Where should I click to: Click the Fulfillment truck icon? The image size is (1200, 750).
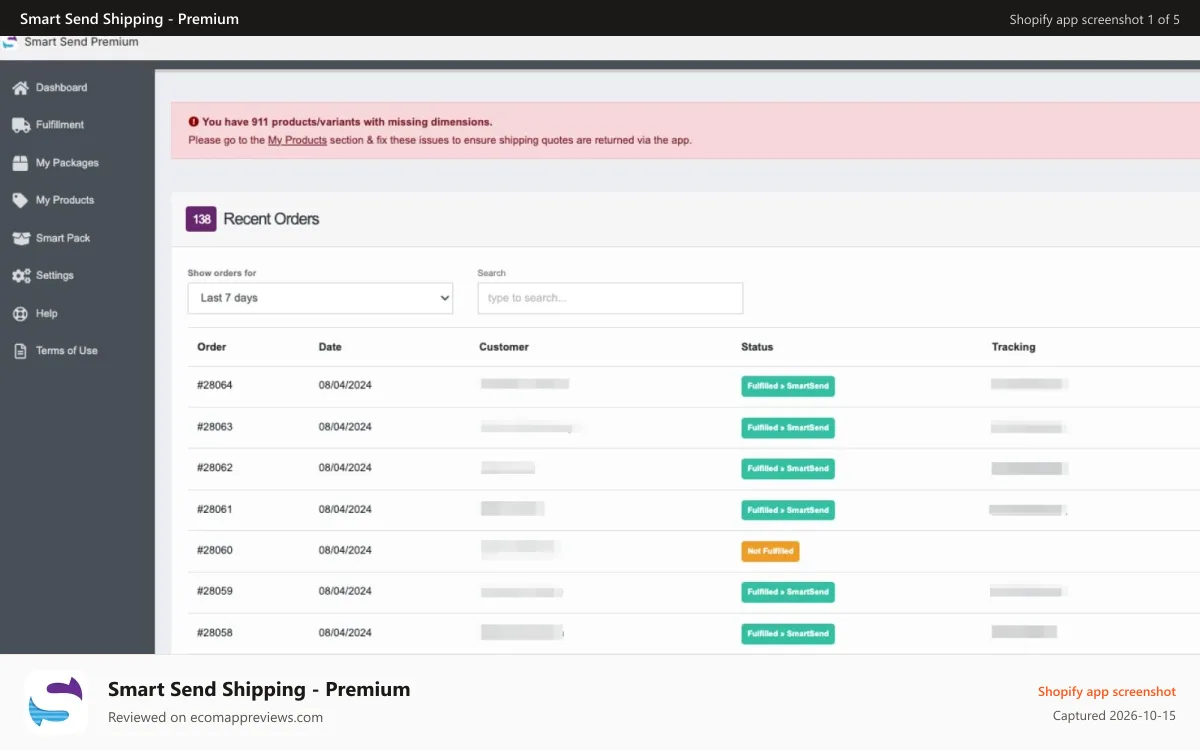(x=20, y=125)
